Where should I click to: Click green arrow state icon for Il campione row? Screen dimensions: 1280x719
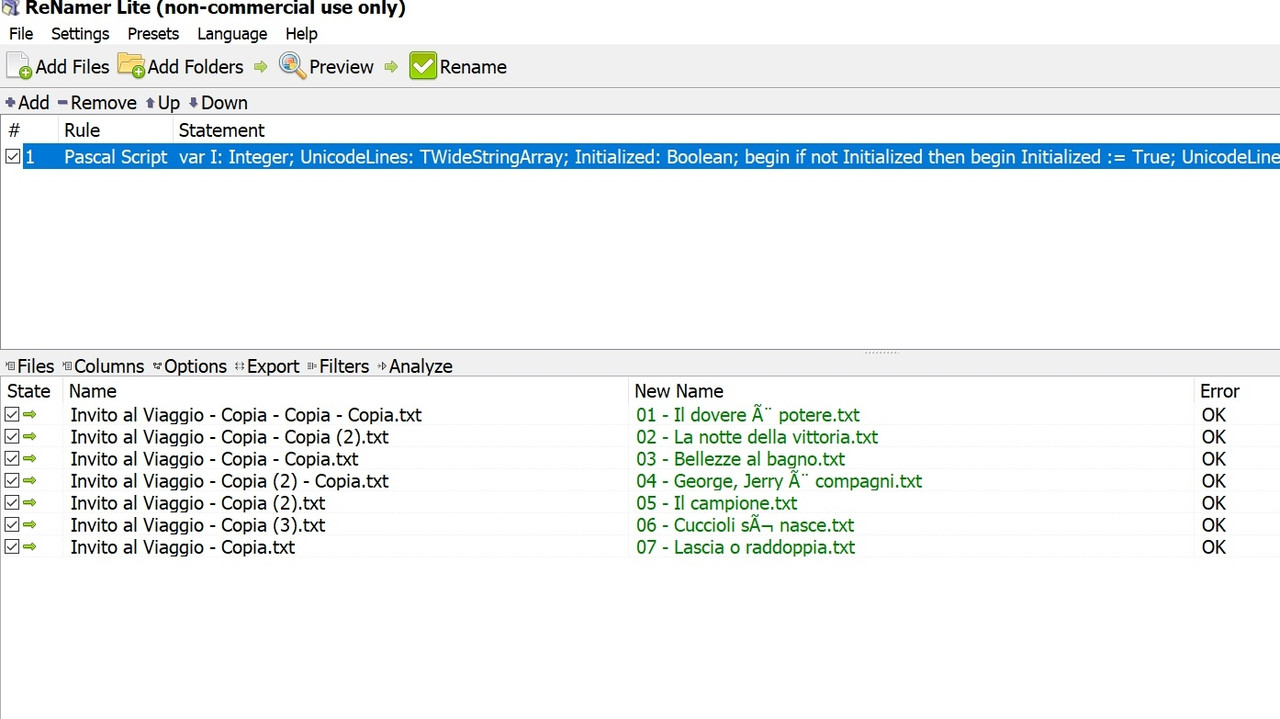(x=29, y=502)
